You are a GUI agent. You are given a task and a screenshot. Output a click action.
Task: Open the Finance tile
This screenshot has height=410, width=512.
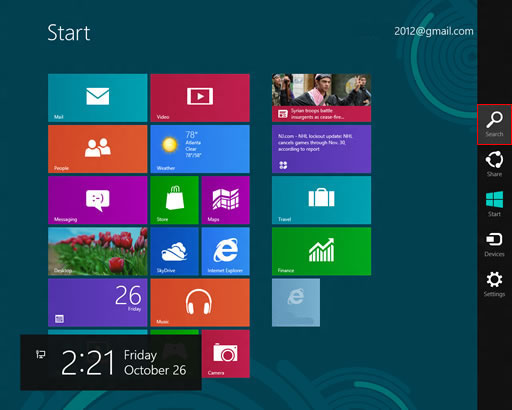click(x=321, y=251)
